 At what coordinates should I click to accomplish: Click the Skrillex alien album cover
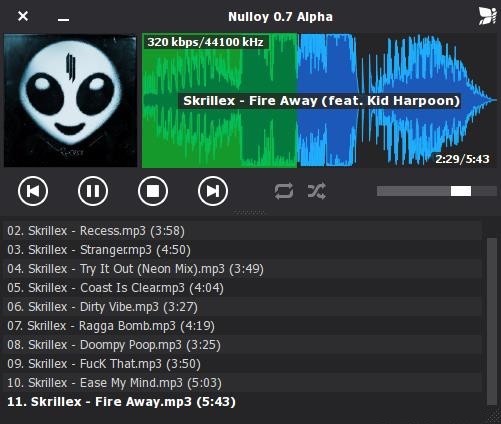pos(70,100)
